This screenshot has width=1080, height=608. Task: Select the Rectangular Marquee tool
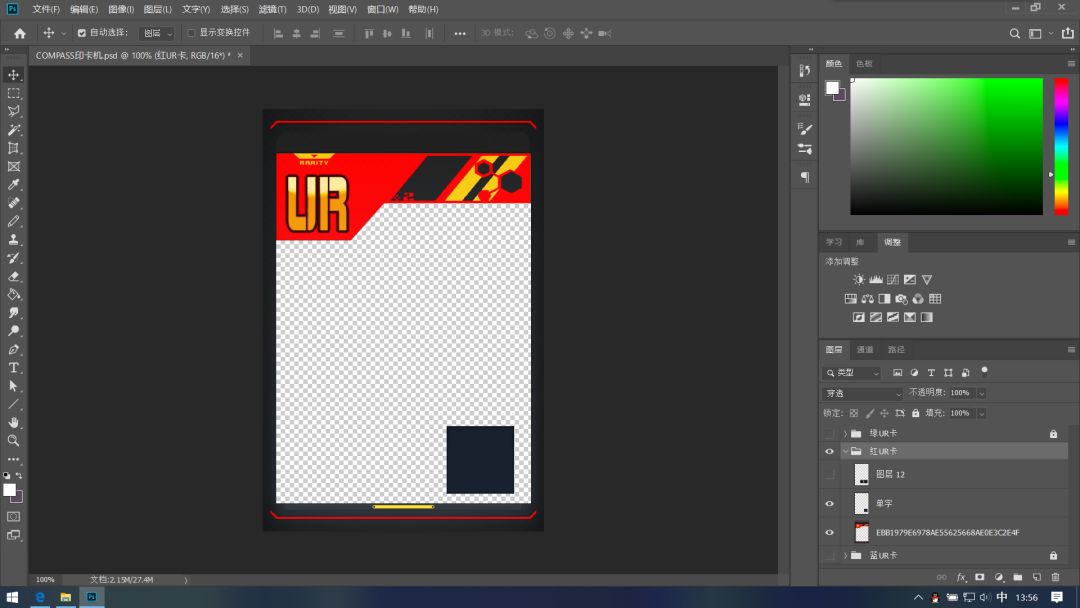pyautogui.click(x=14, y=93)
